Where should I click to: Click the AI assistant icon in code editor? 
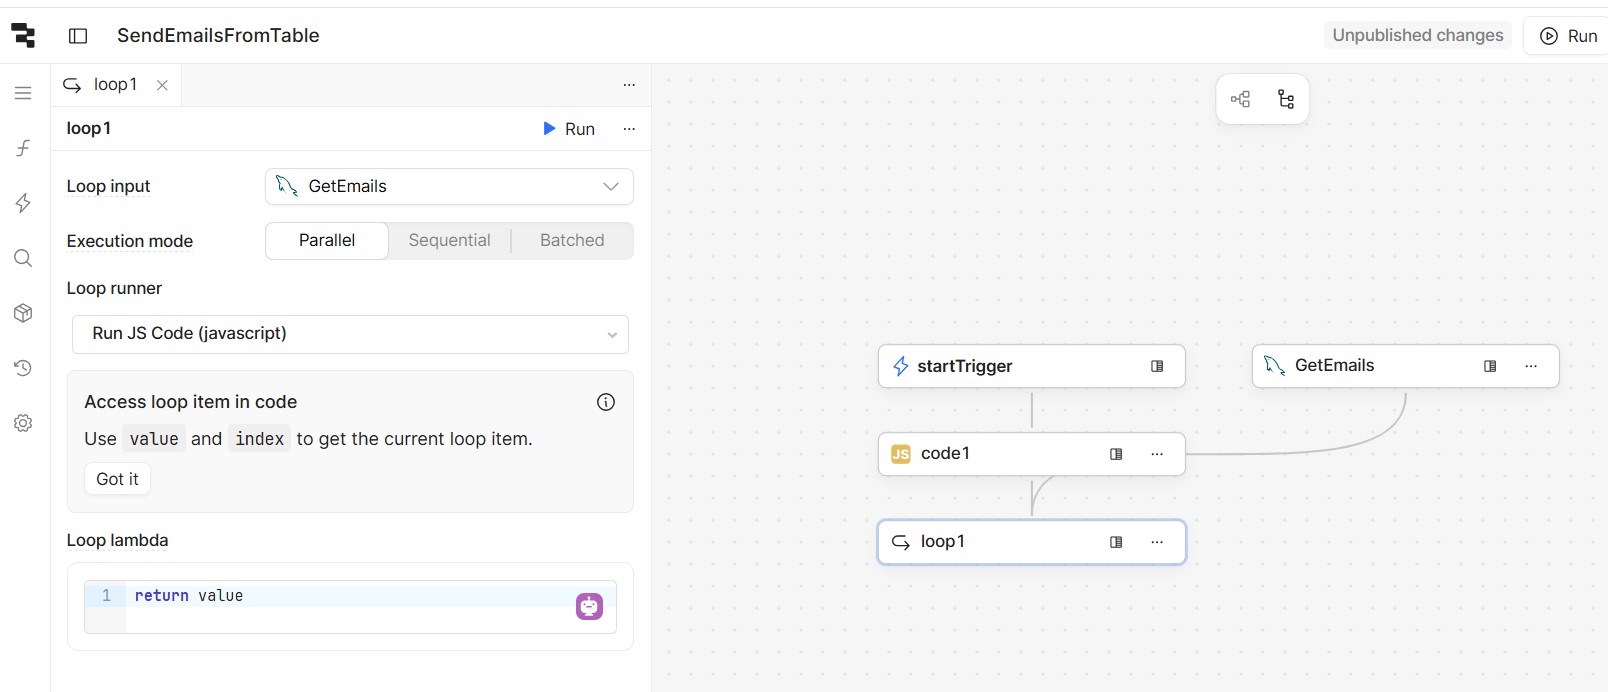pos(589,606)
